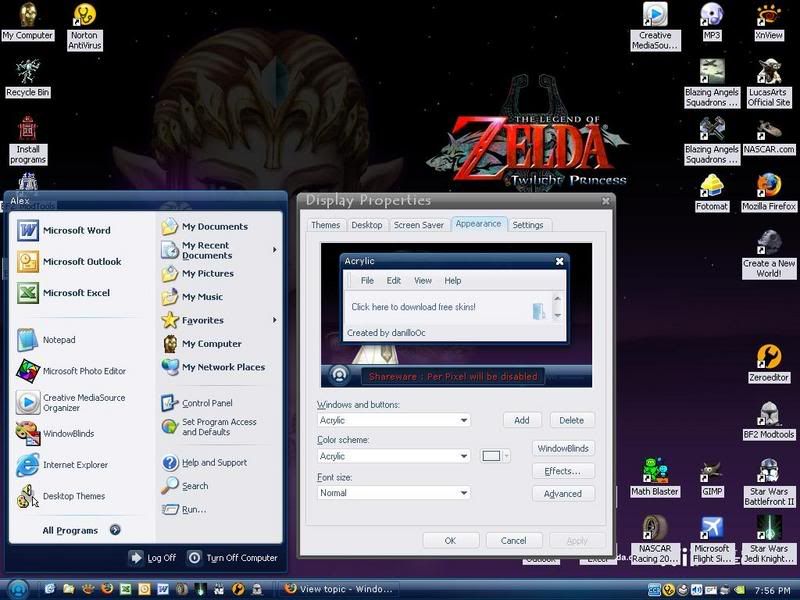800x600 pixels.
Task: Select Recycle Bin desktop icon
Action: [x=28, y=79]
